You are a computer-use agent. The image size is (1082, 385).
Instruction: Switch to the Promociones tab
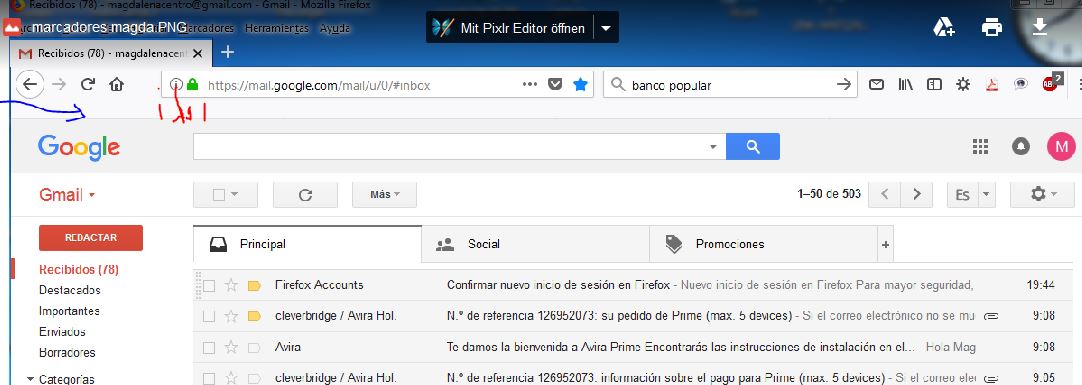[763, 244]
